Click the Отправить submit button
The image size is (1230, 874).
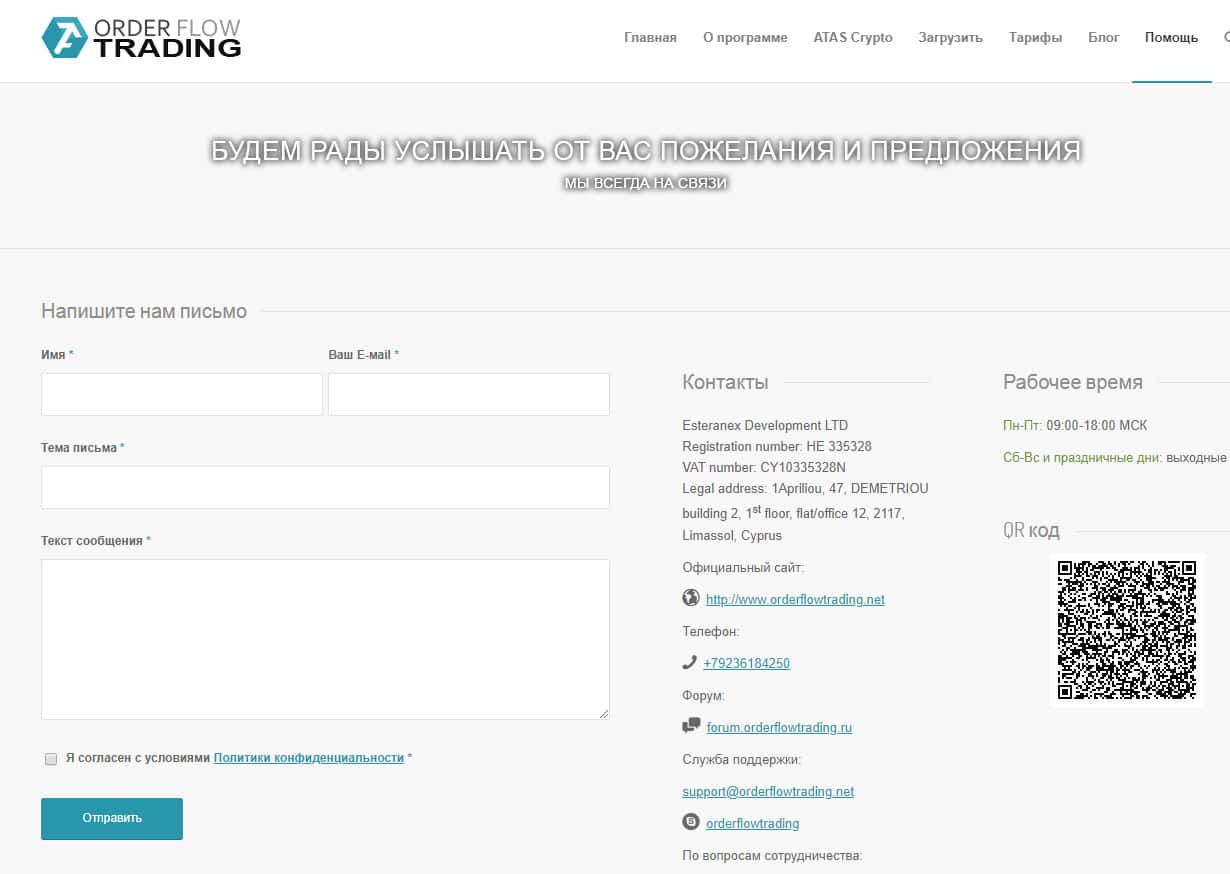click(x=112, y=818)
